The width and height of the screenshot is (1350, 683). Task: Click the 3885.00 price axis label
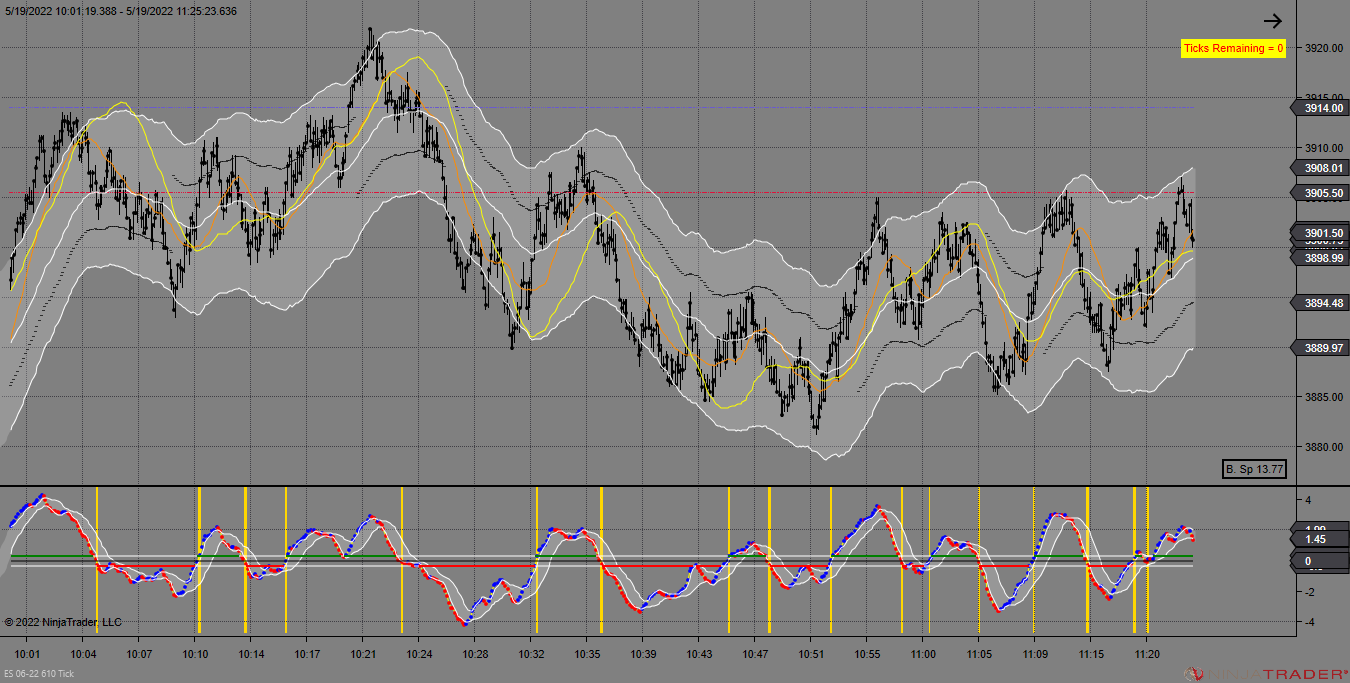(x=1323, y=397)
